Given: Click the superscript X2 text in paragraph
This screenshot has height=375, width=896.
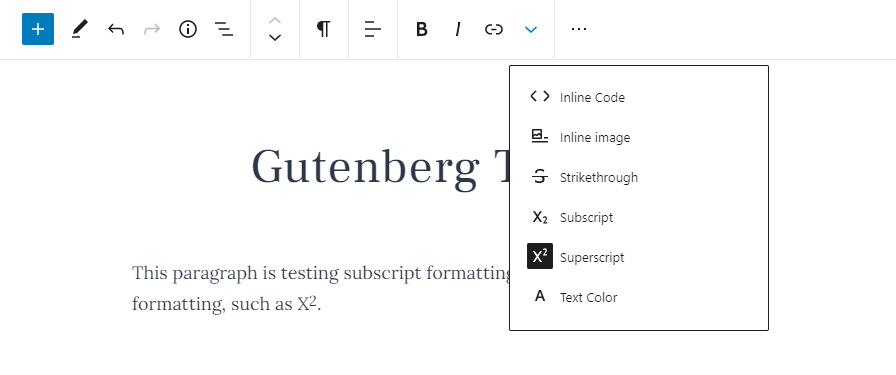Looking at the screenshot, I should click(307, 303).
